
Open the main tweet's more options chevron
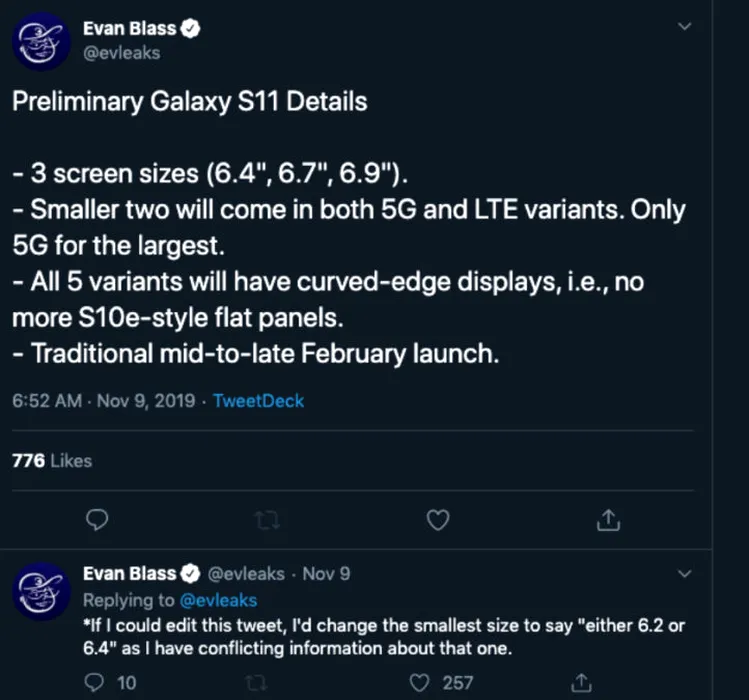684,27
